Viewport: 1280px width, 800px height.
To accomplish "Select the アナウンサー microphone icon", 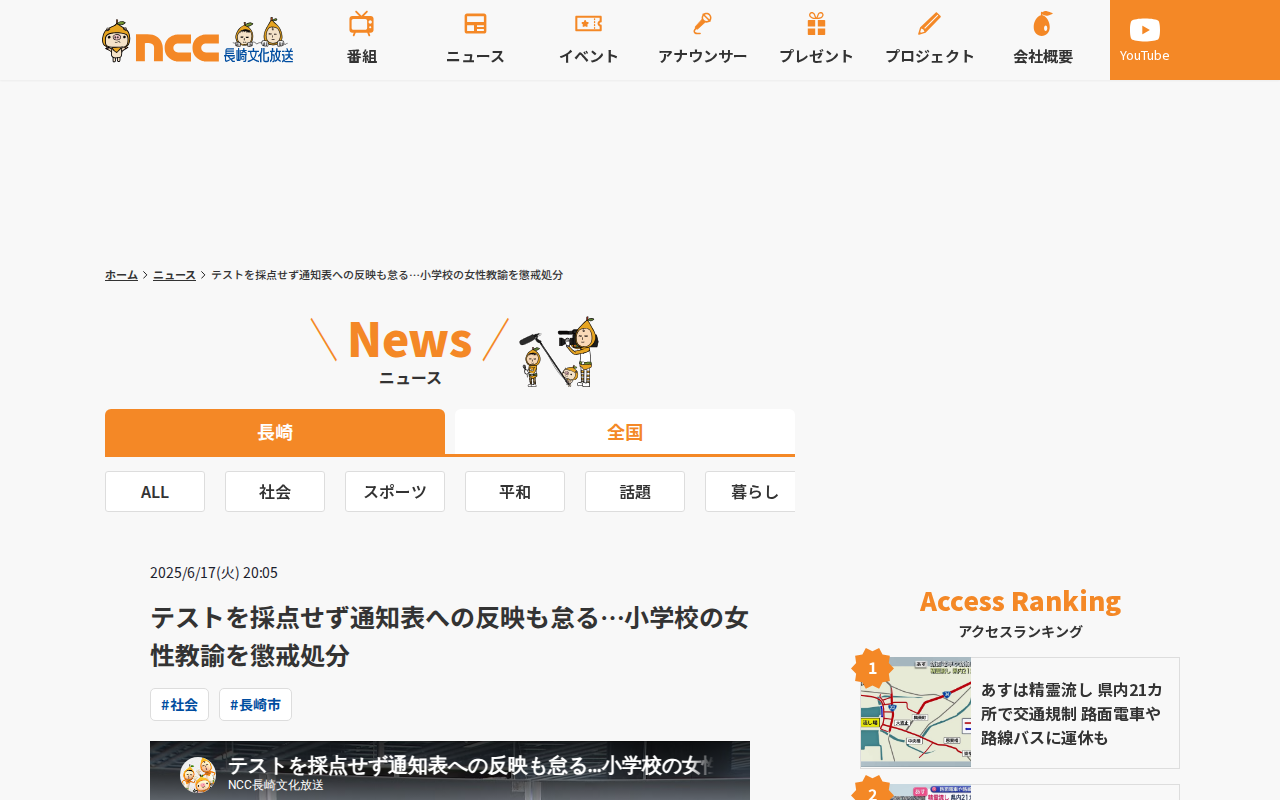I will tap(702, 24).
